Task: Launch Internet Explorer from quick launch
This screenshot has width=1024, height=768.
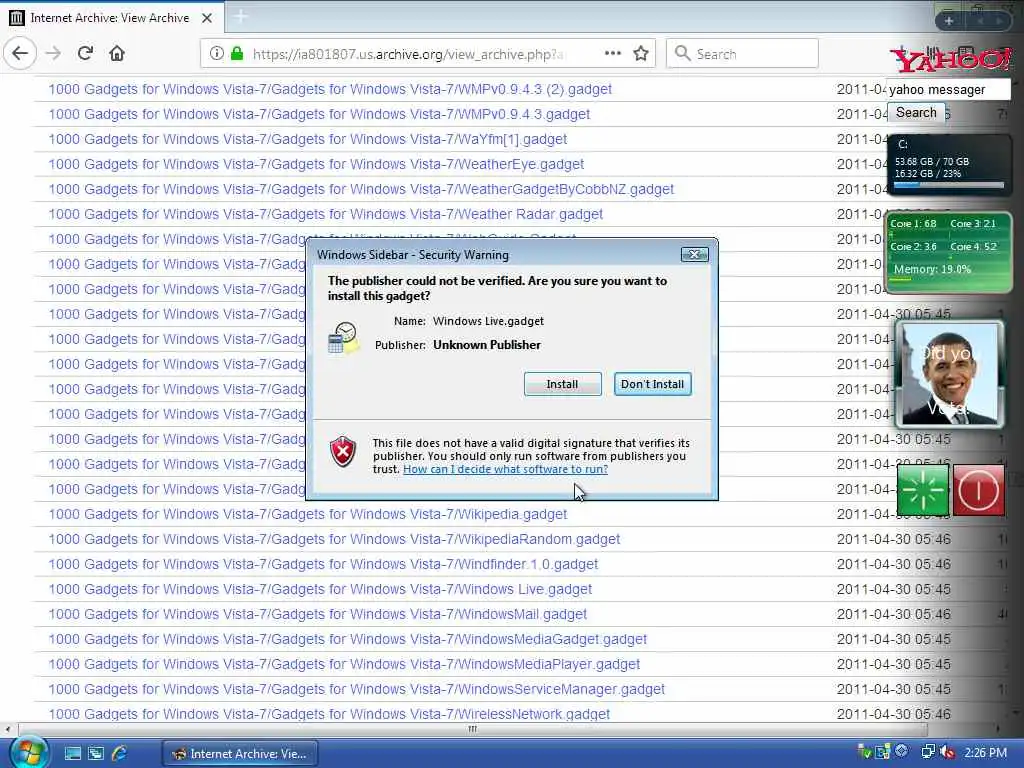Action: [120, 754]
